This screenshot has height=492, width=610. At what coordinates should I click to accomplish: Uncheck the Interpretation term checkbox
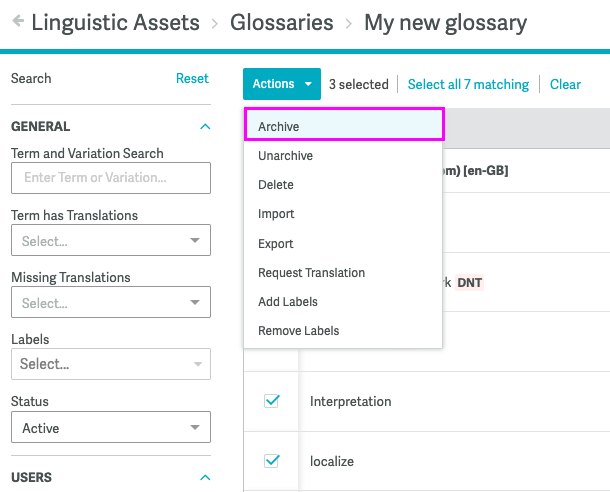click(272, 401)
